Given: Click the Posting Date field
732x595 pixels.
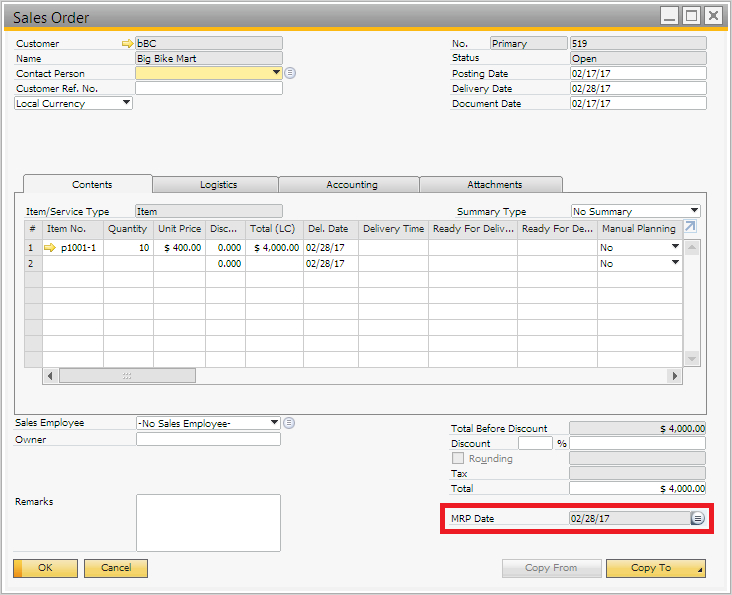Looking at the screenshot, I should tap(638, 73).
